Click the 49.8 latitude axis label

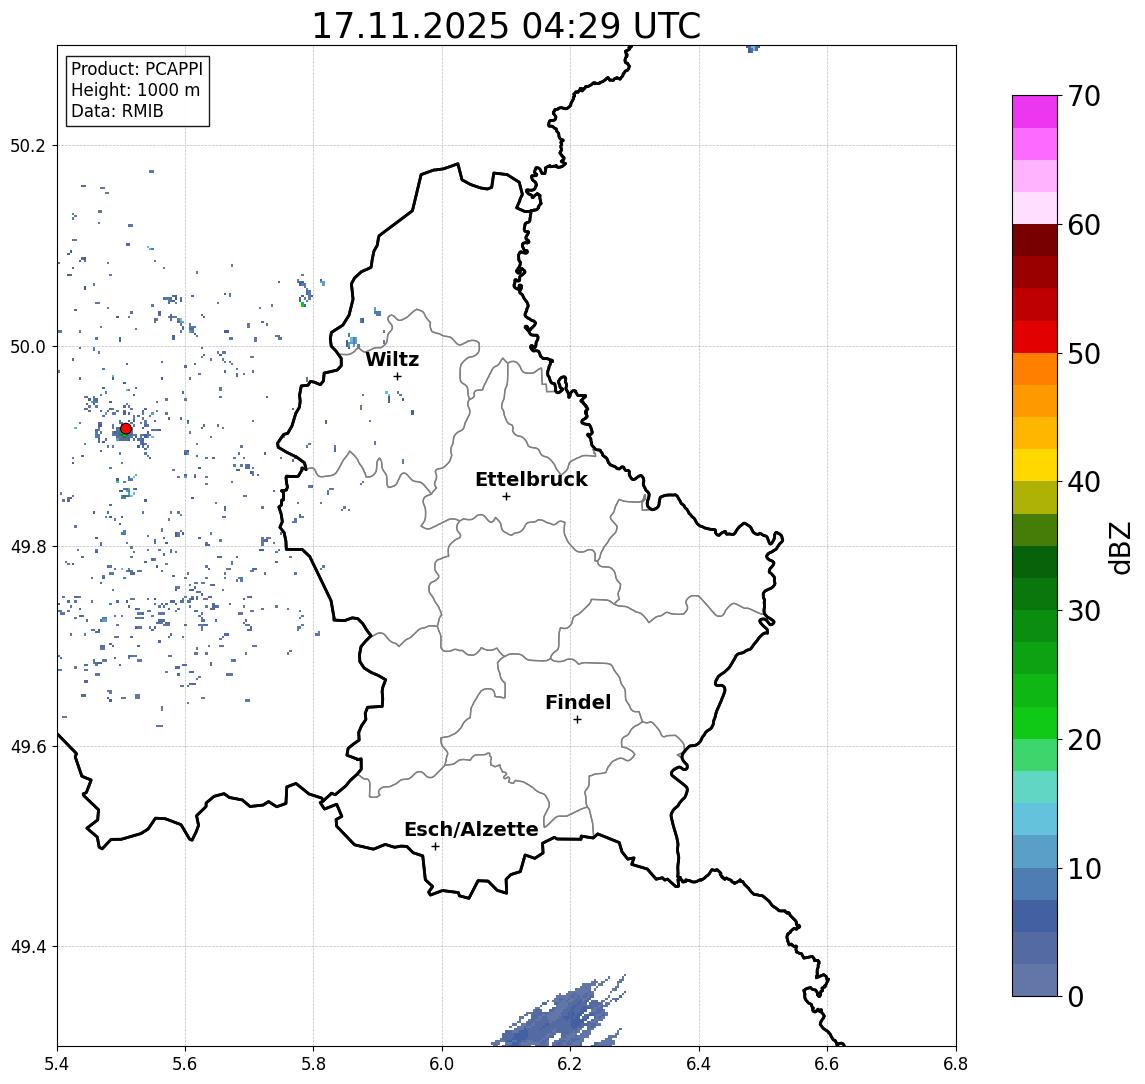tap(28, 546)
